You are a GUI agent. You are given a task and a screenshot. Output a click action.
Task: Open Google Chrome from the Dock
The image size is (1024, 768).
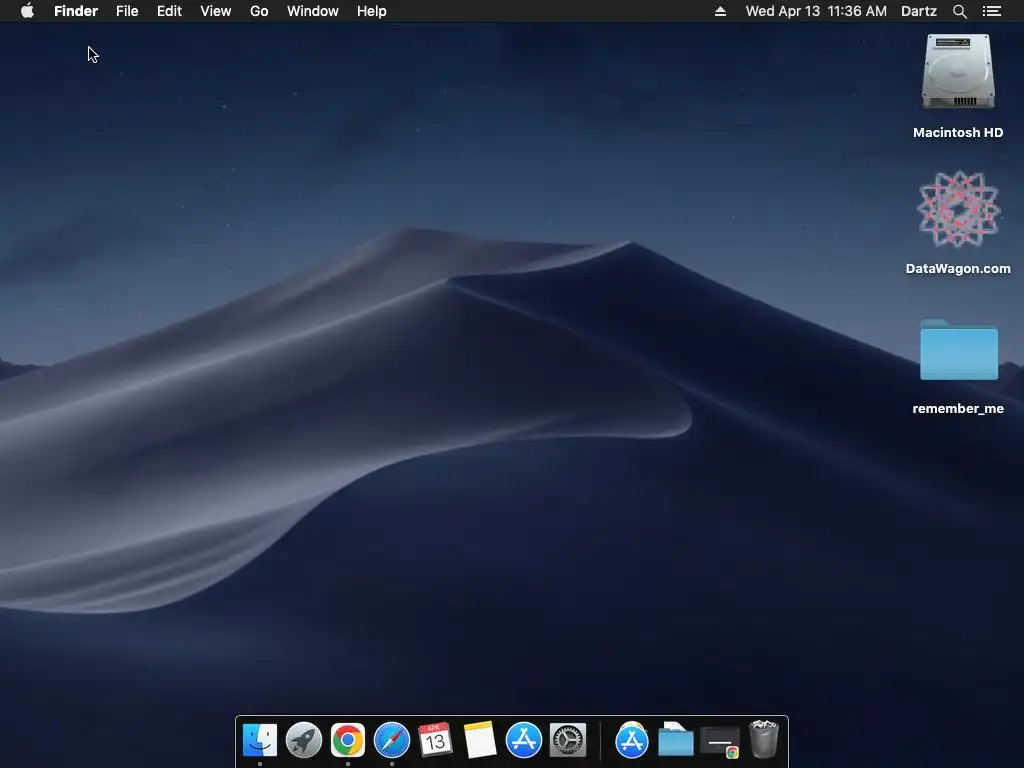pyautogui.click(x=347, y=740)
